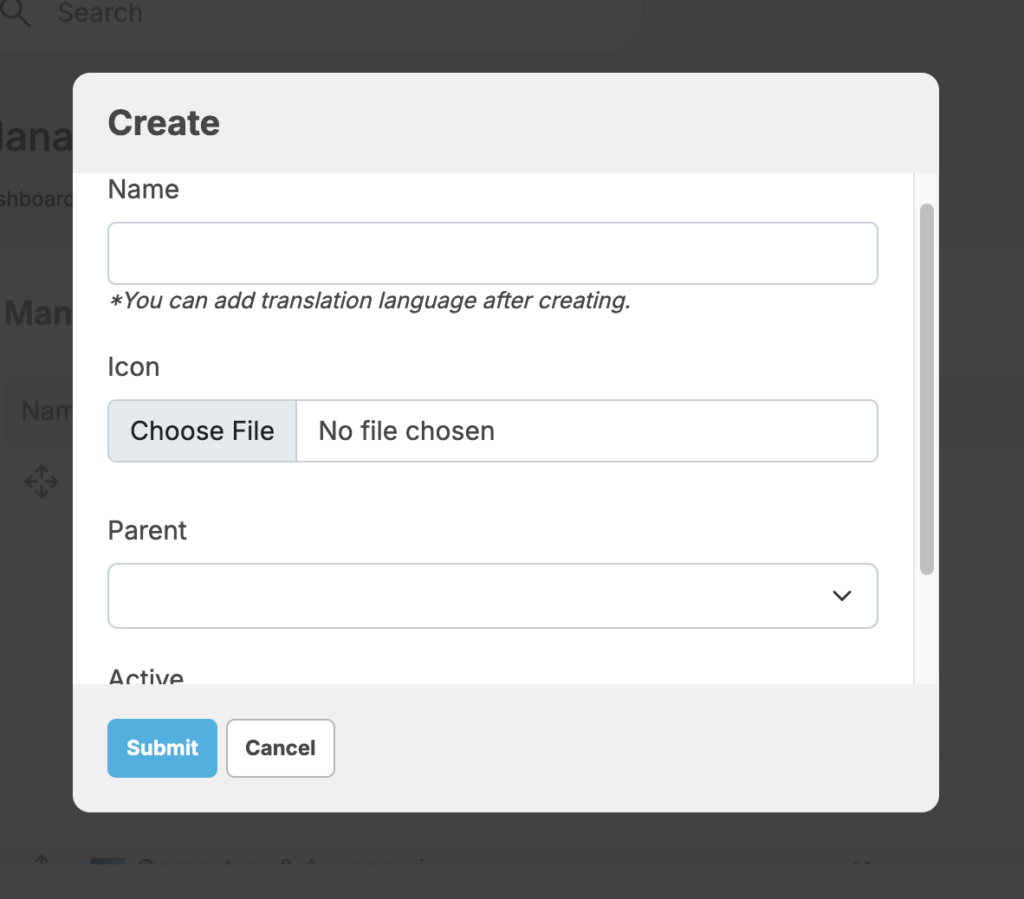Click the Create dialog vertical scrollbar

(926, 390)
